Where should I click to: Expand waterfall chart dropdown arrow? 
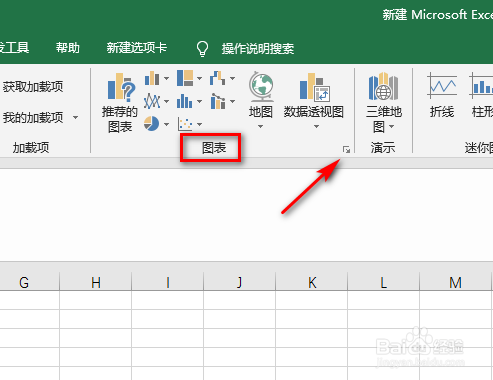click(232, 79)
